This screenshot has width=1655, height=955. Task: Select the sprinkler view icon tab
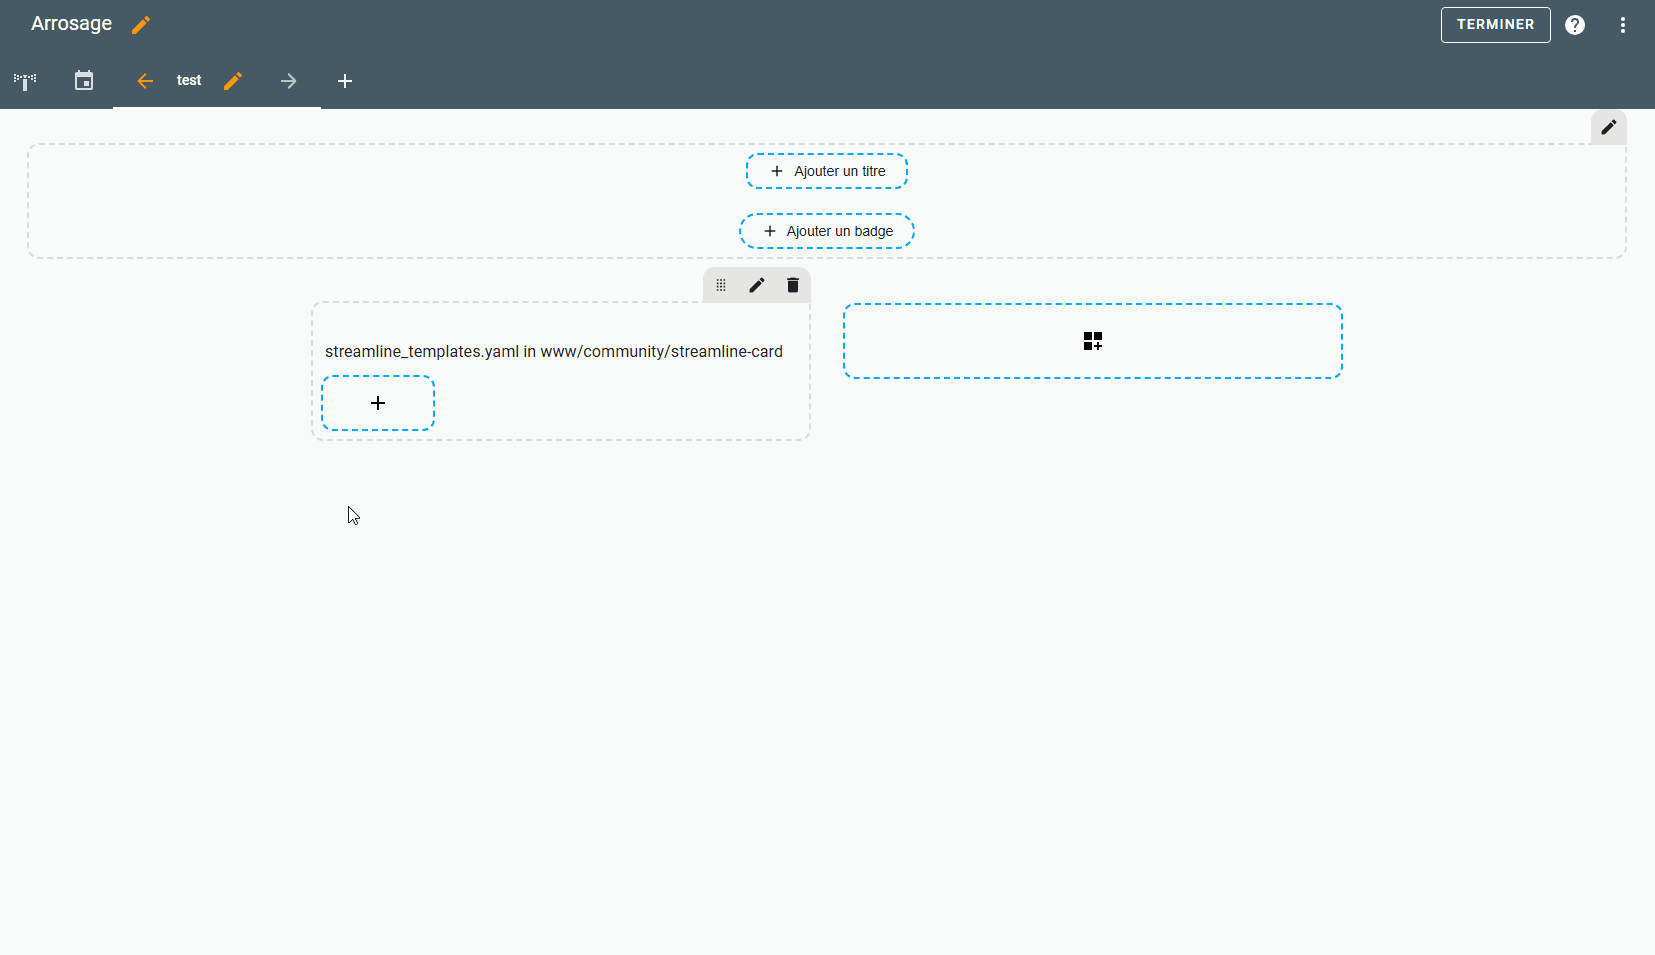click(24, 81)
